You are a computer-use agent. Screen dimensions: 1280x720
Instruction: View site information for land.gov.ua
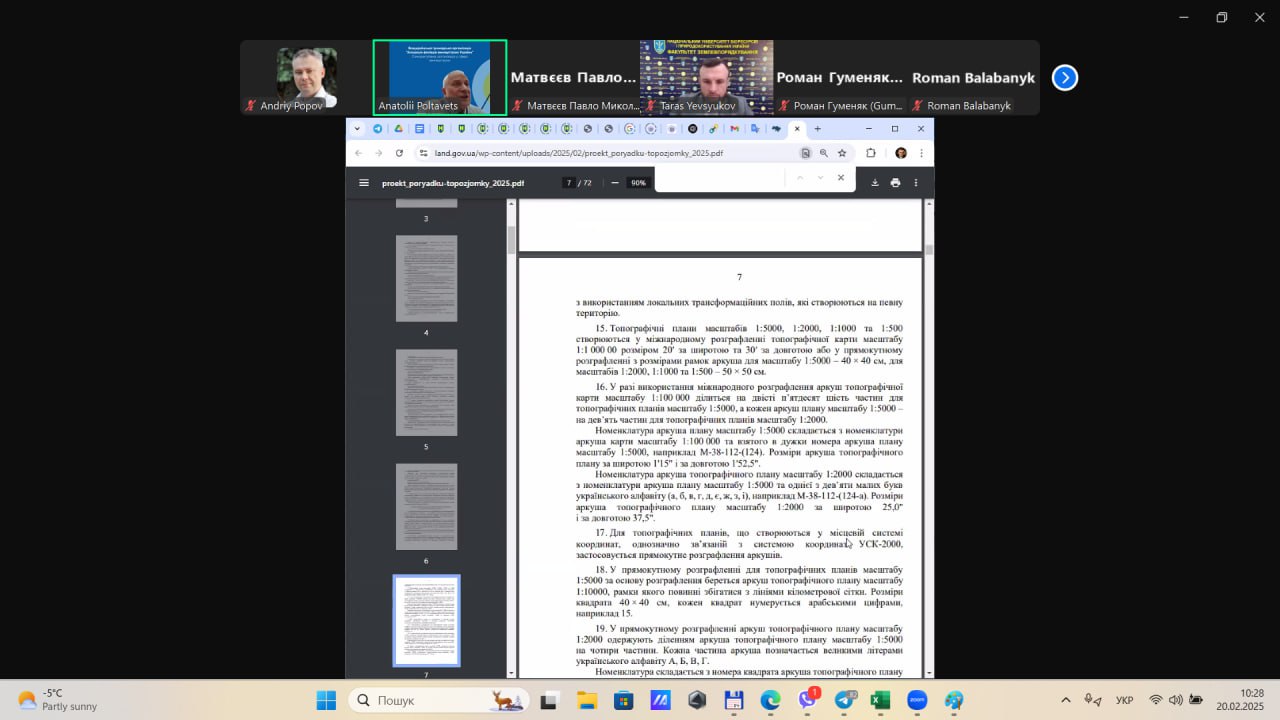point(423,153)
